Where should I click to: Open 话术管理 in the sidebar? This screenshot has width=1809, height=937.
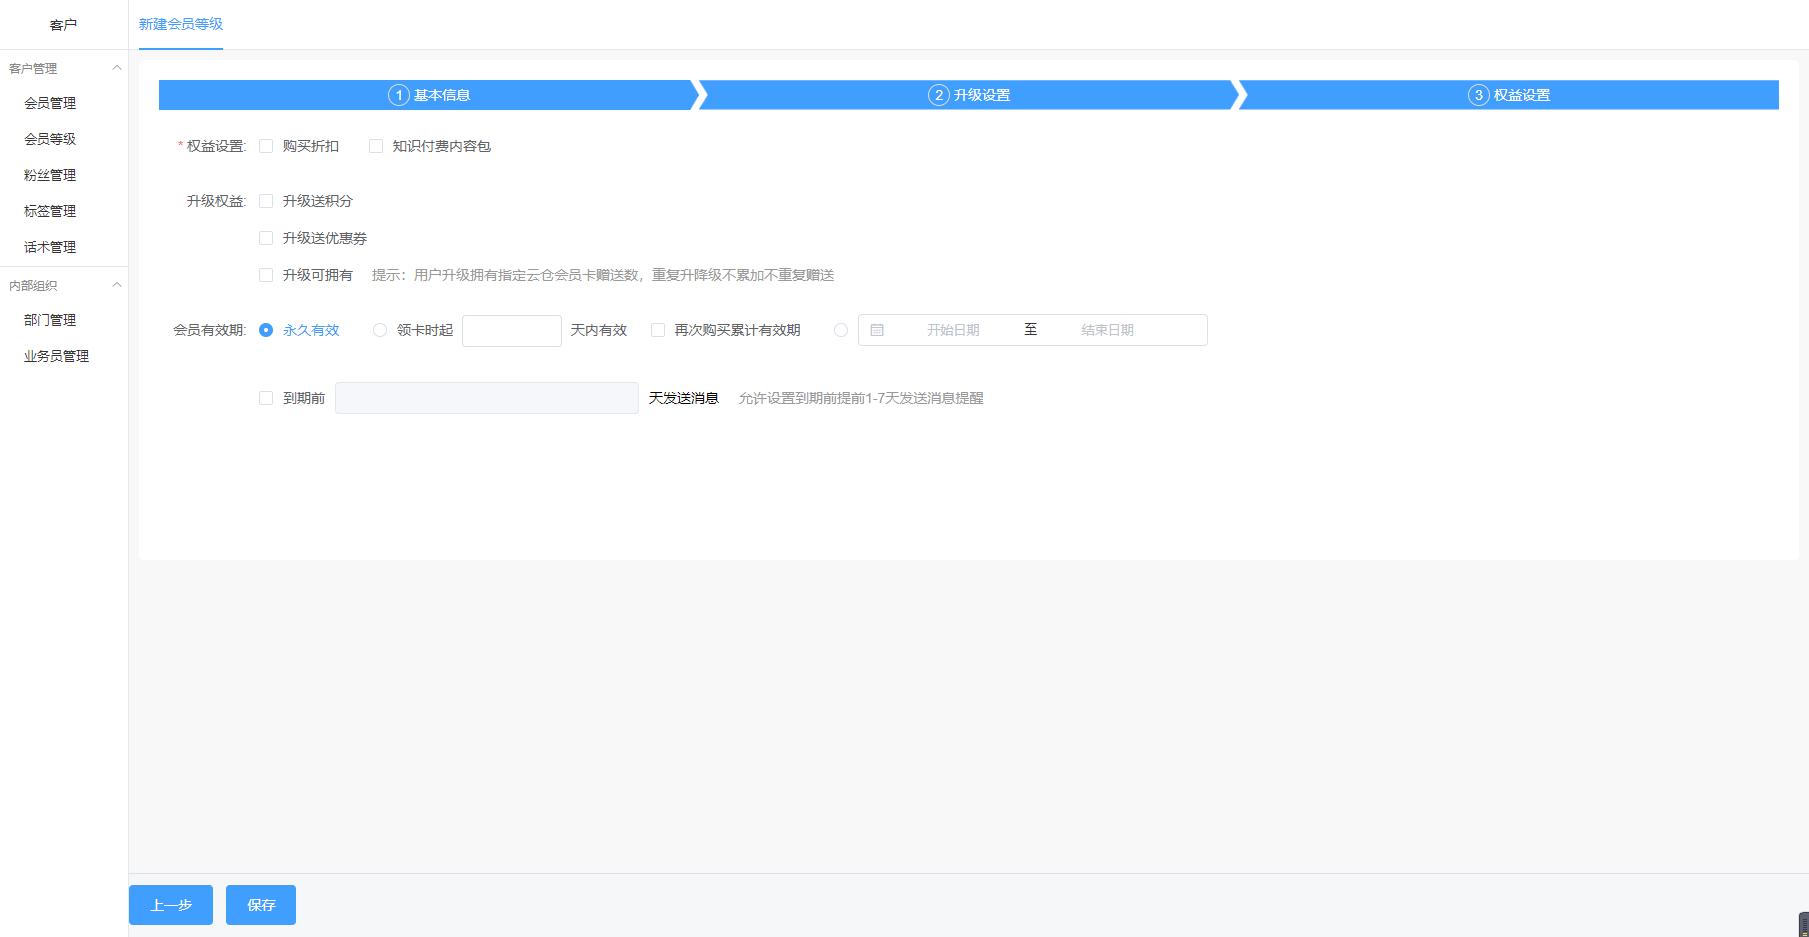coord(50,247)
